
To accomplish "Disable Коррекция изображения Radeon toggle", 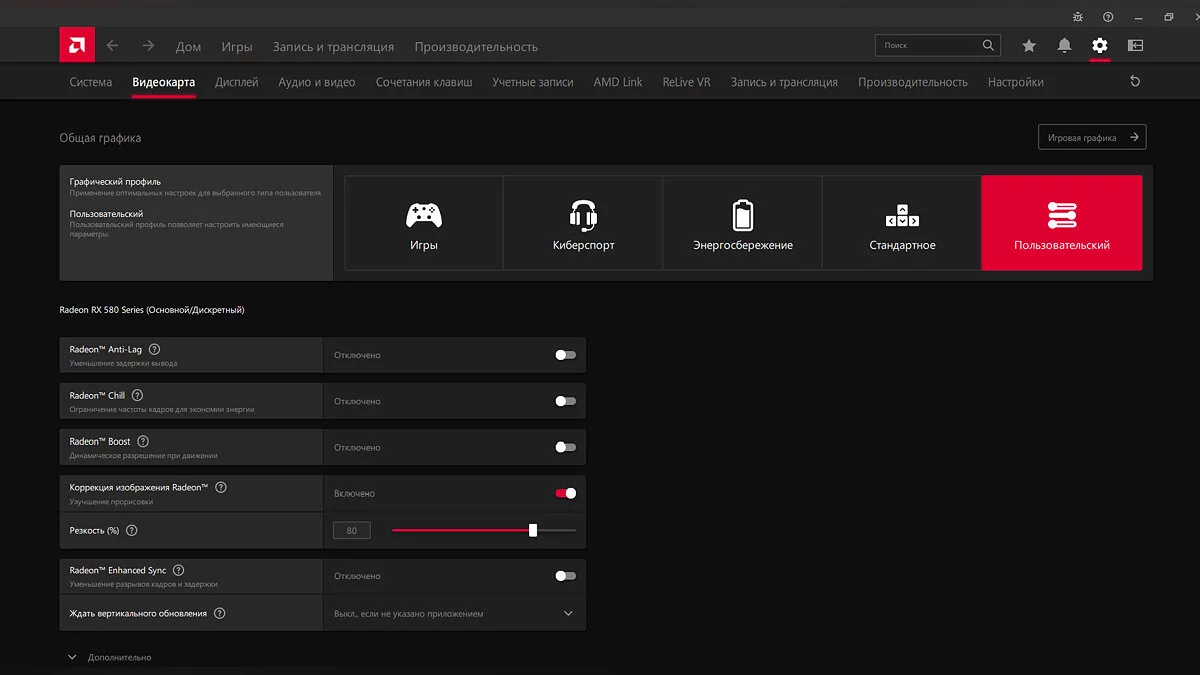I will (566, 493).
